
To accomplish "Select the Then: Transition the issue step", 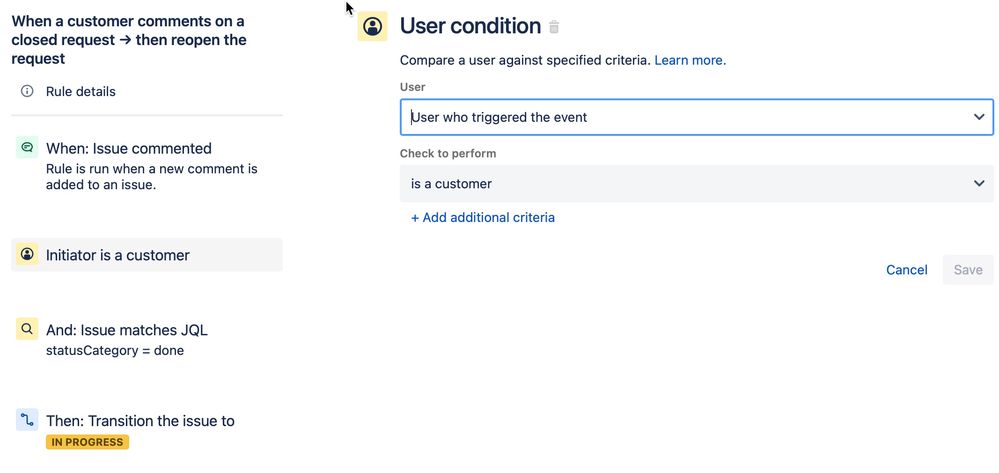I will point(147,430).
